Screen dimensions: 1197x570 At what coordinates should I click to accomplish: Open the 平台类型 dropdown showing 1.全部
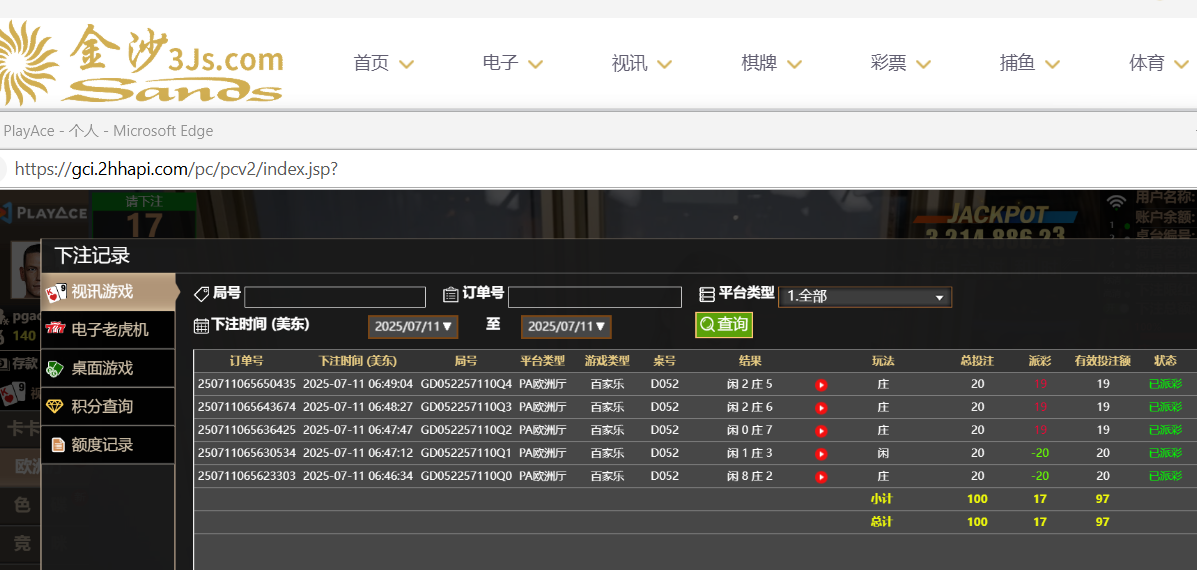[x=865, y=297]
